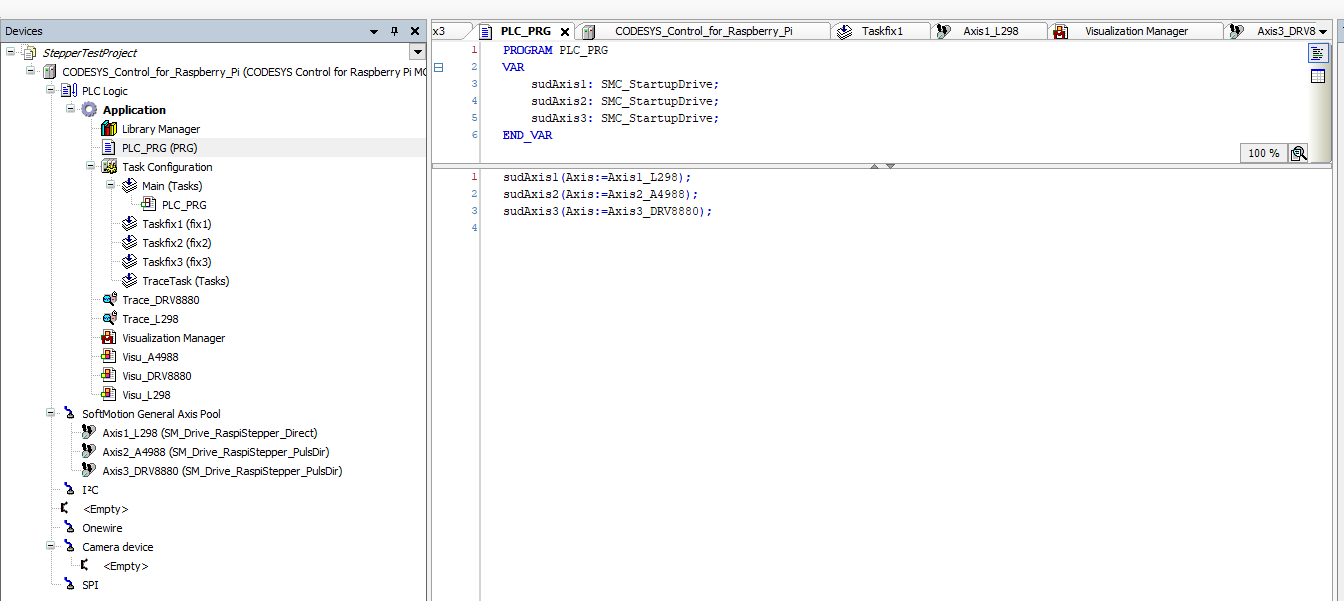Image resolution: width=1344 pixels, height=601 pixels.
Task: Click the Trace_DRV8880 trace icon
Action: tap(109, 300)
